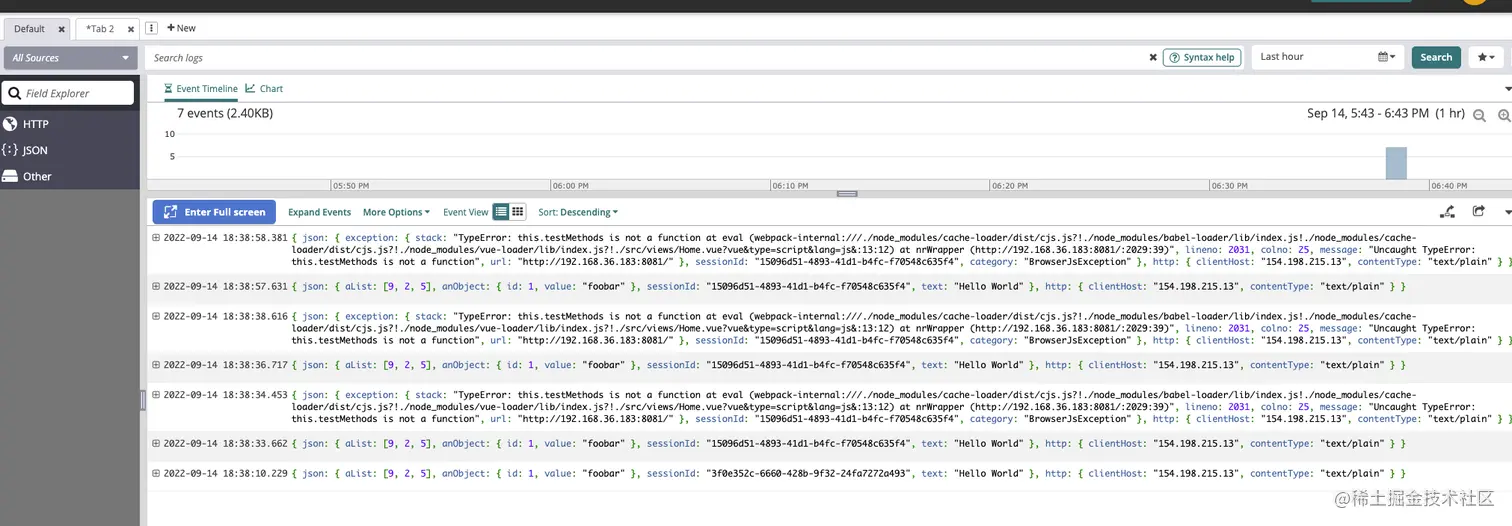Open the tab options kebab menu
This screenshot has height=526, width=1512.
coord(152,29)
